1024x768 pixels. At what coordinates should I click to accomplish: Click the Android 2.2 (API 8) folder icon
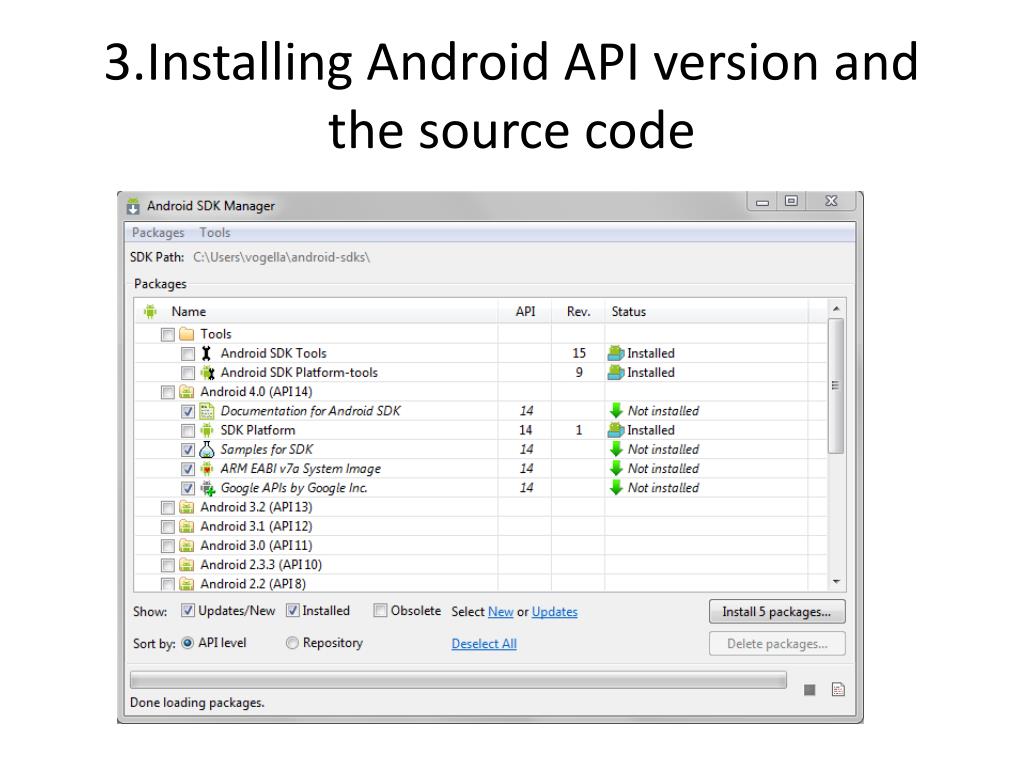pos(187,584)
